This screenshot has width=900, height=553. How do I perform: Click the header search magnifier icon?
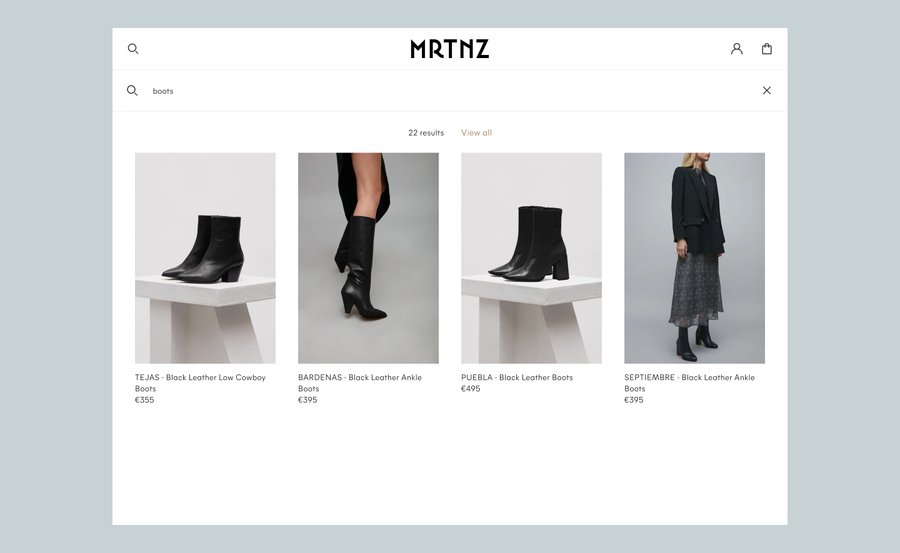[133, 49]
